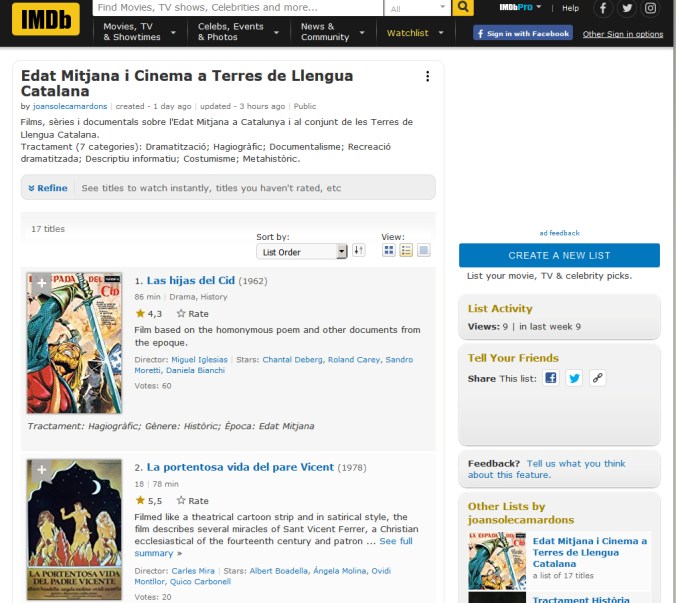Share this list on Twitter
The height and width of the screenshot is (603, 676).
tap(574, 378)
